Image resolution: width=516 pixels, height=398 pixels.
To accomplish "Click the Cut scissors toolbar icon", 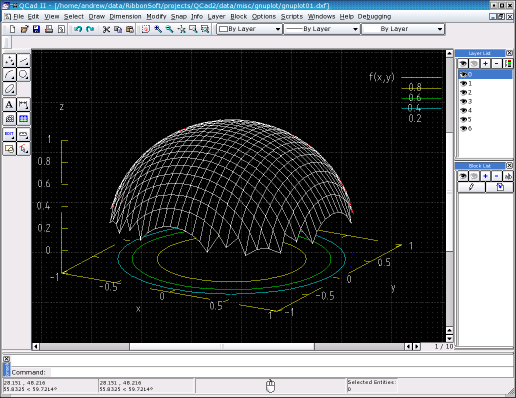I will coord(106,29).
